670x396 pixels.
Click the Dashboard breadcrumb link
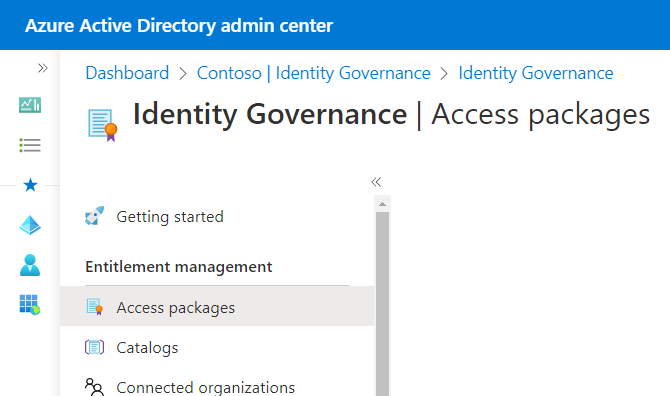coord(127,73)
